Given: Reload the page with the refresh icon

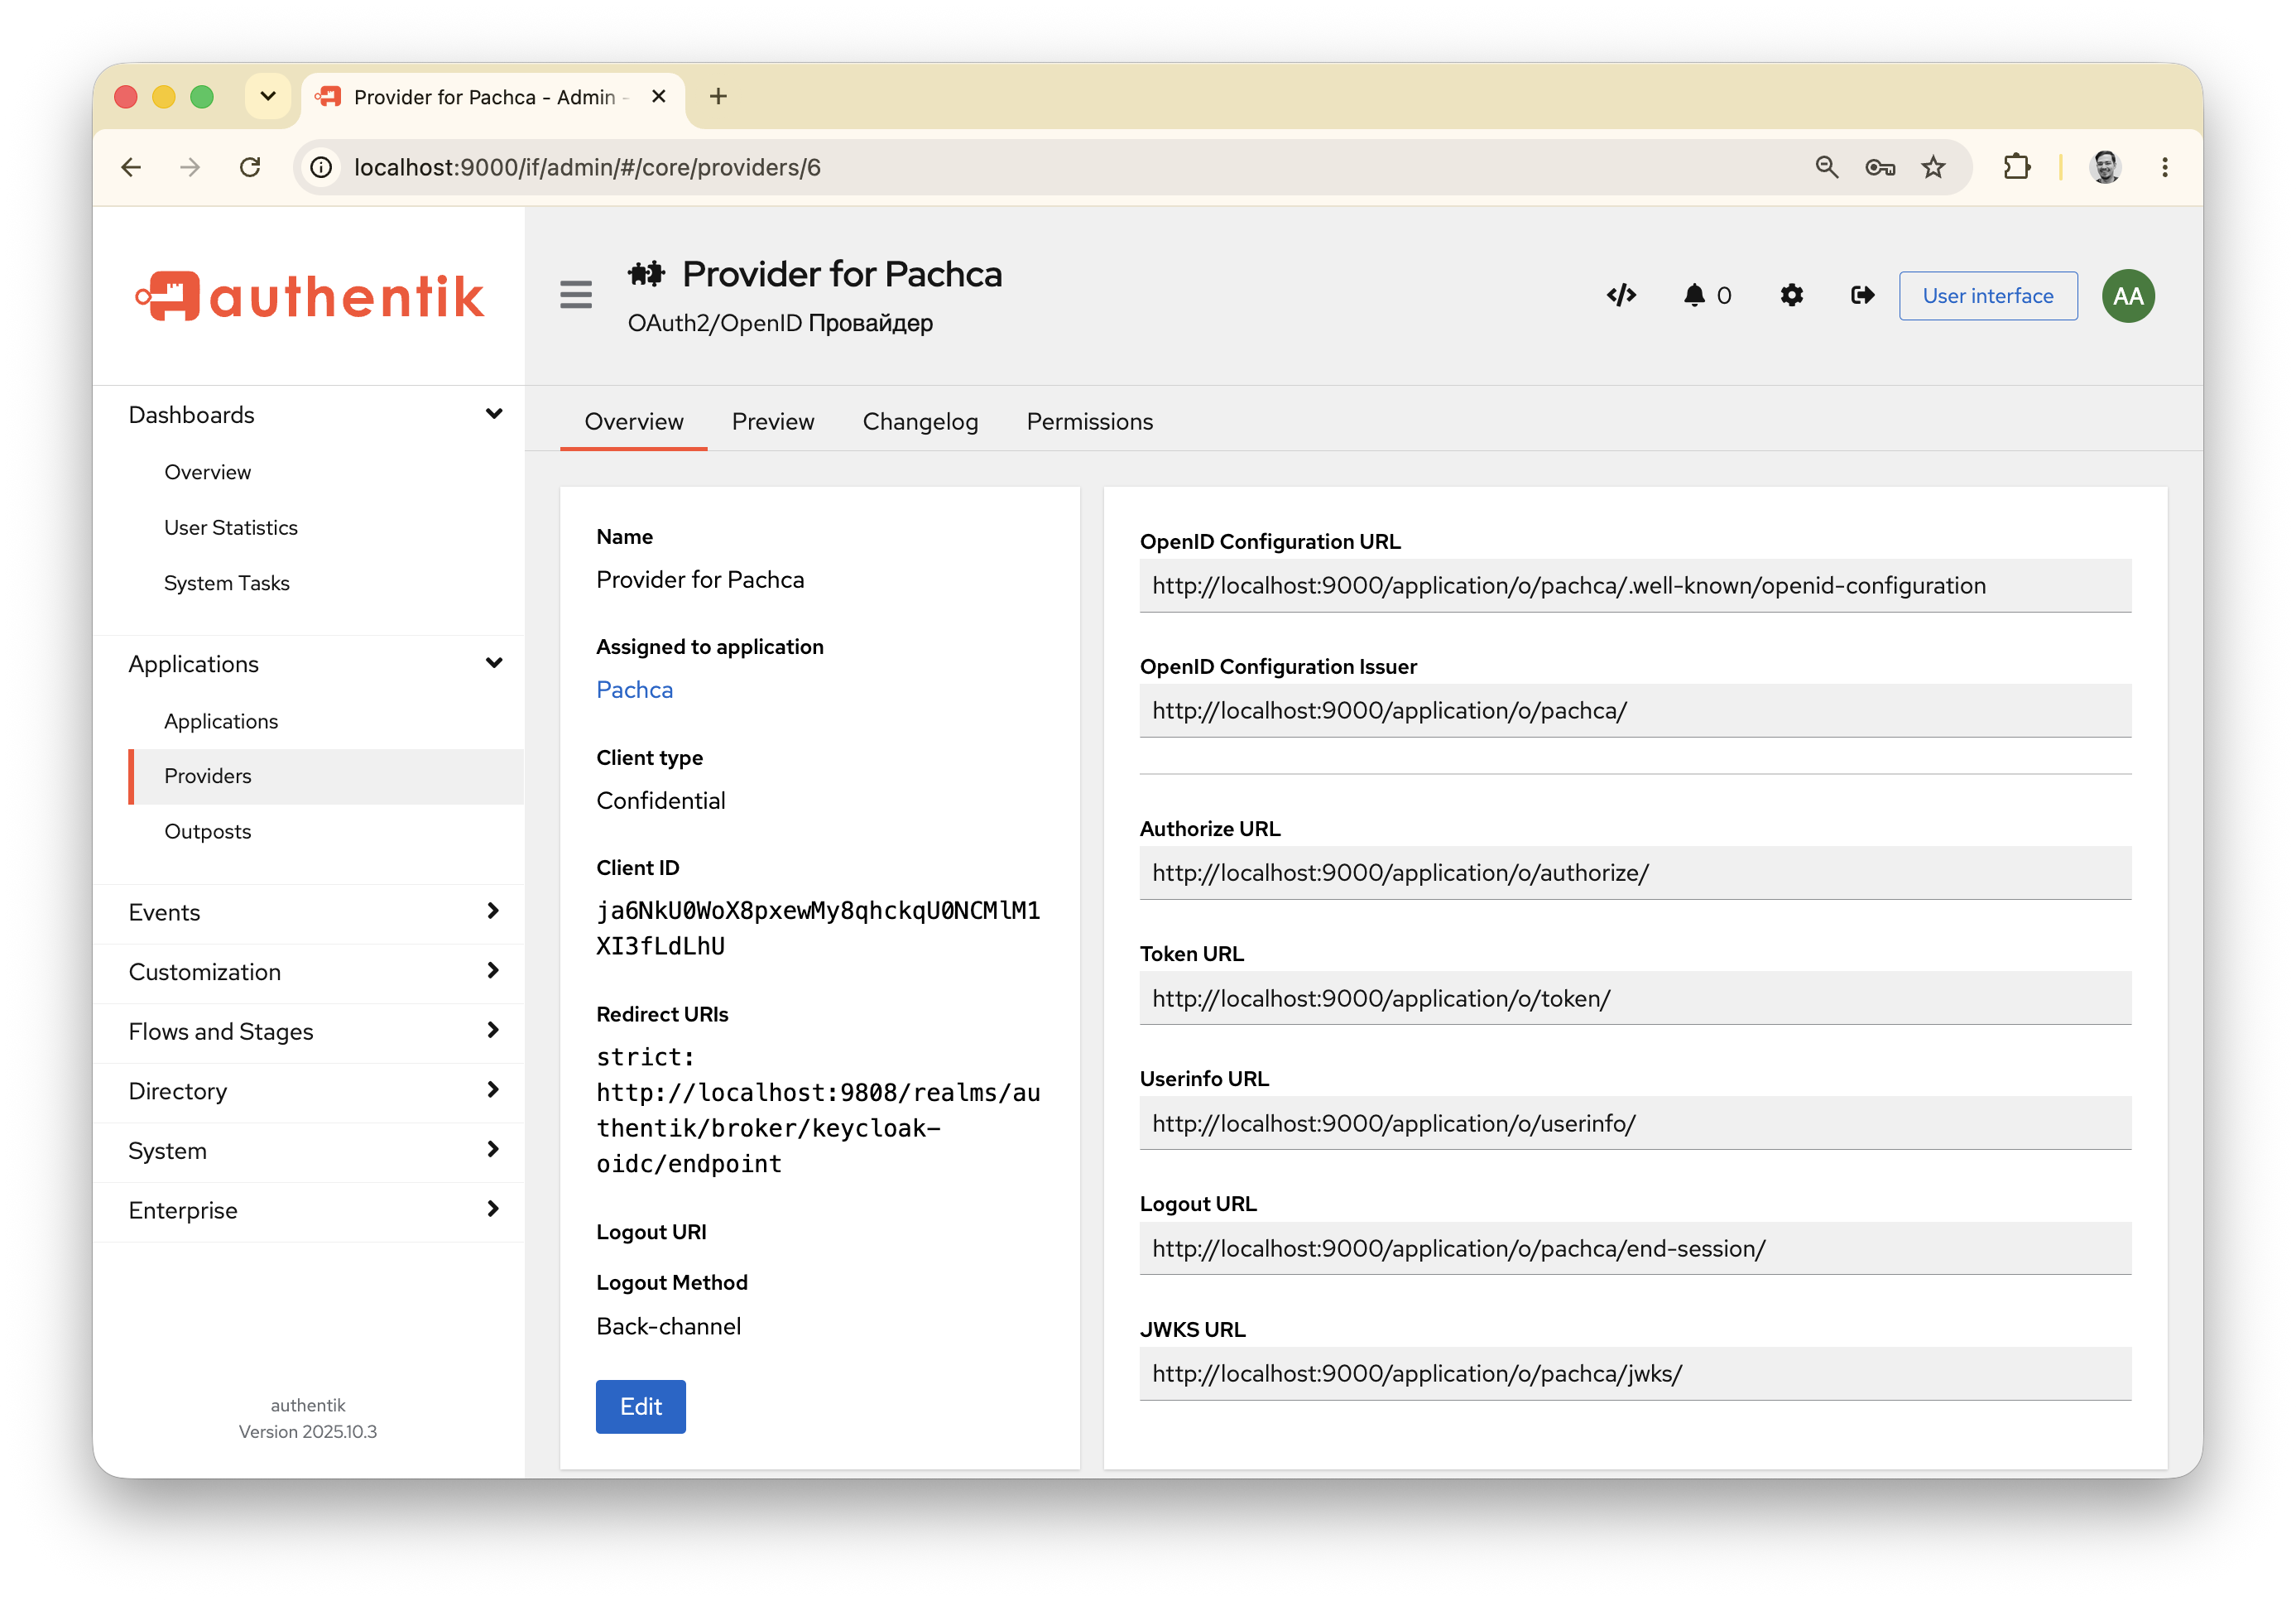Looking at the screenshot, I should [250, 167].
